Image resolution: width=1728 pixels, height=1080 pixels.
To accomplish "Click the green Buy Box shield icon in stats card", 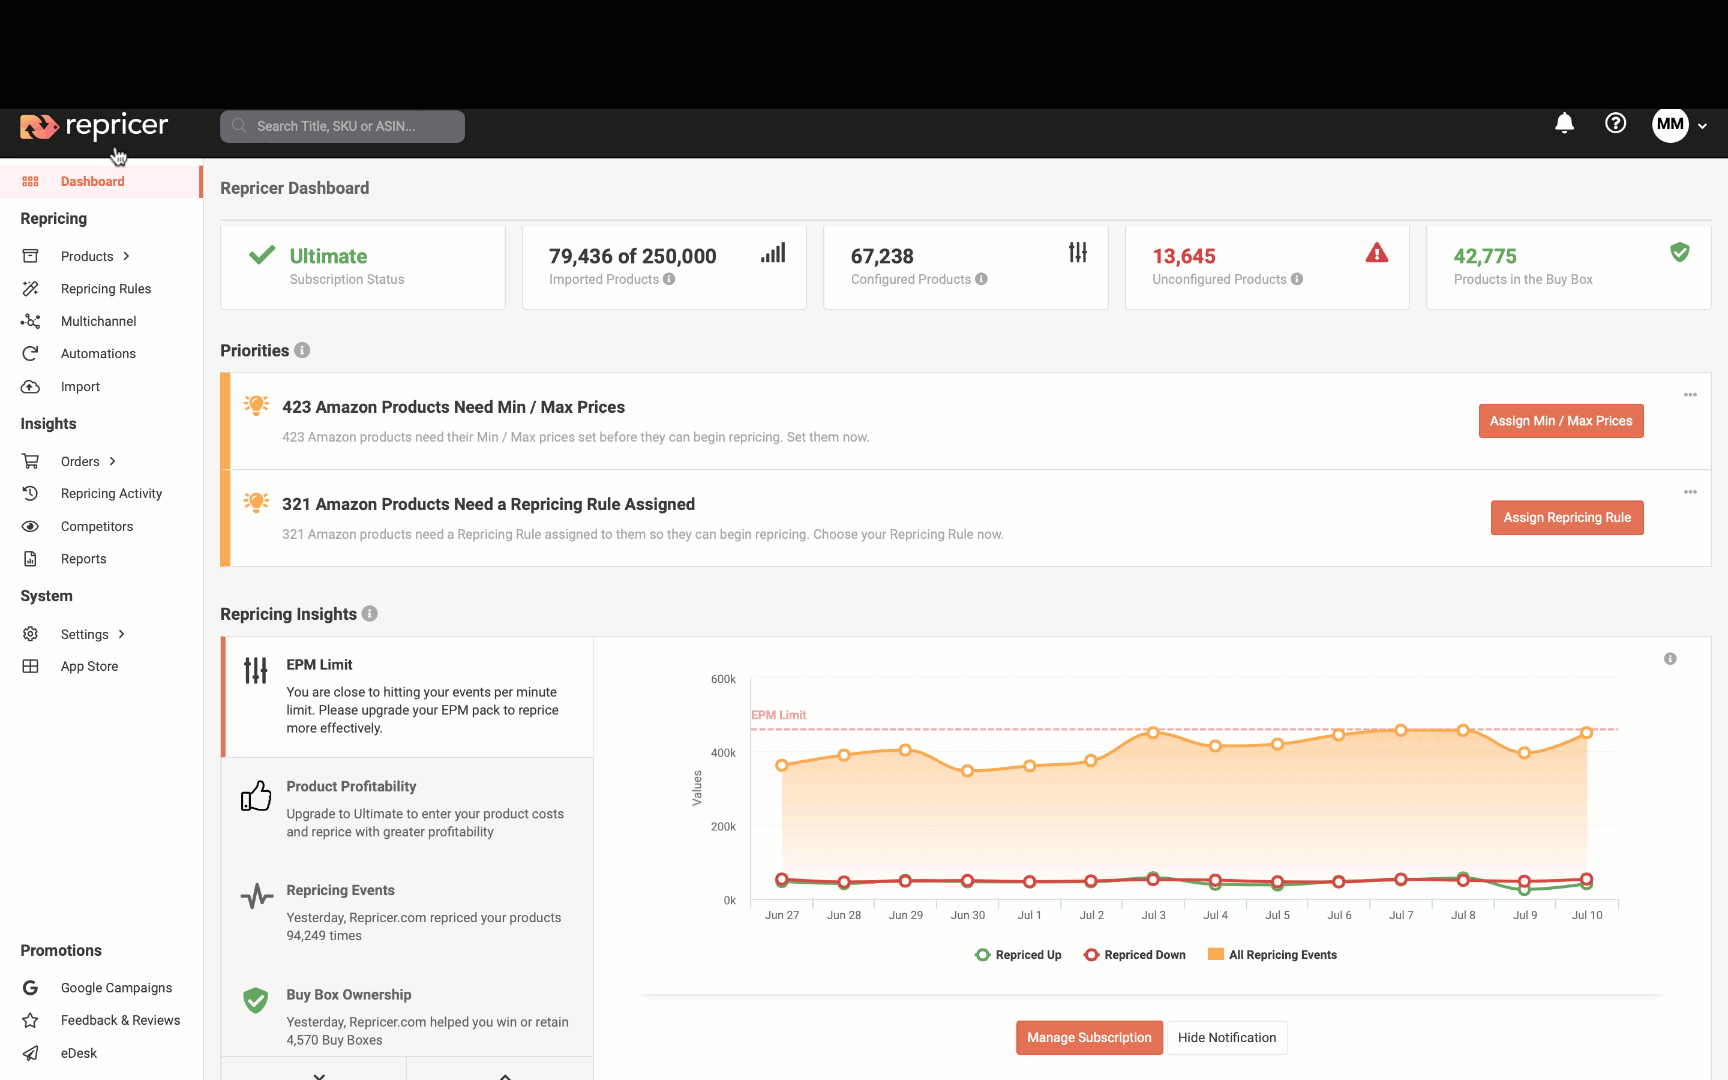I will coord(1680,252).
